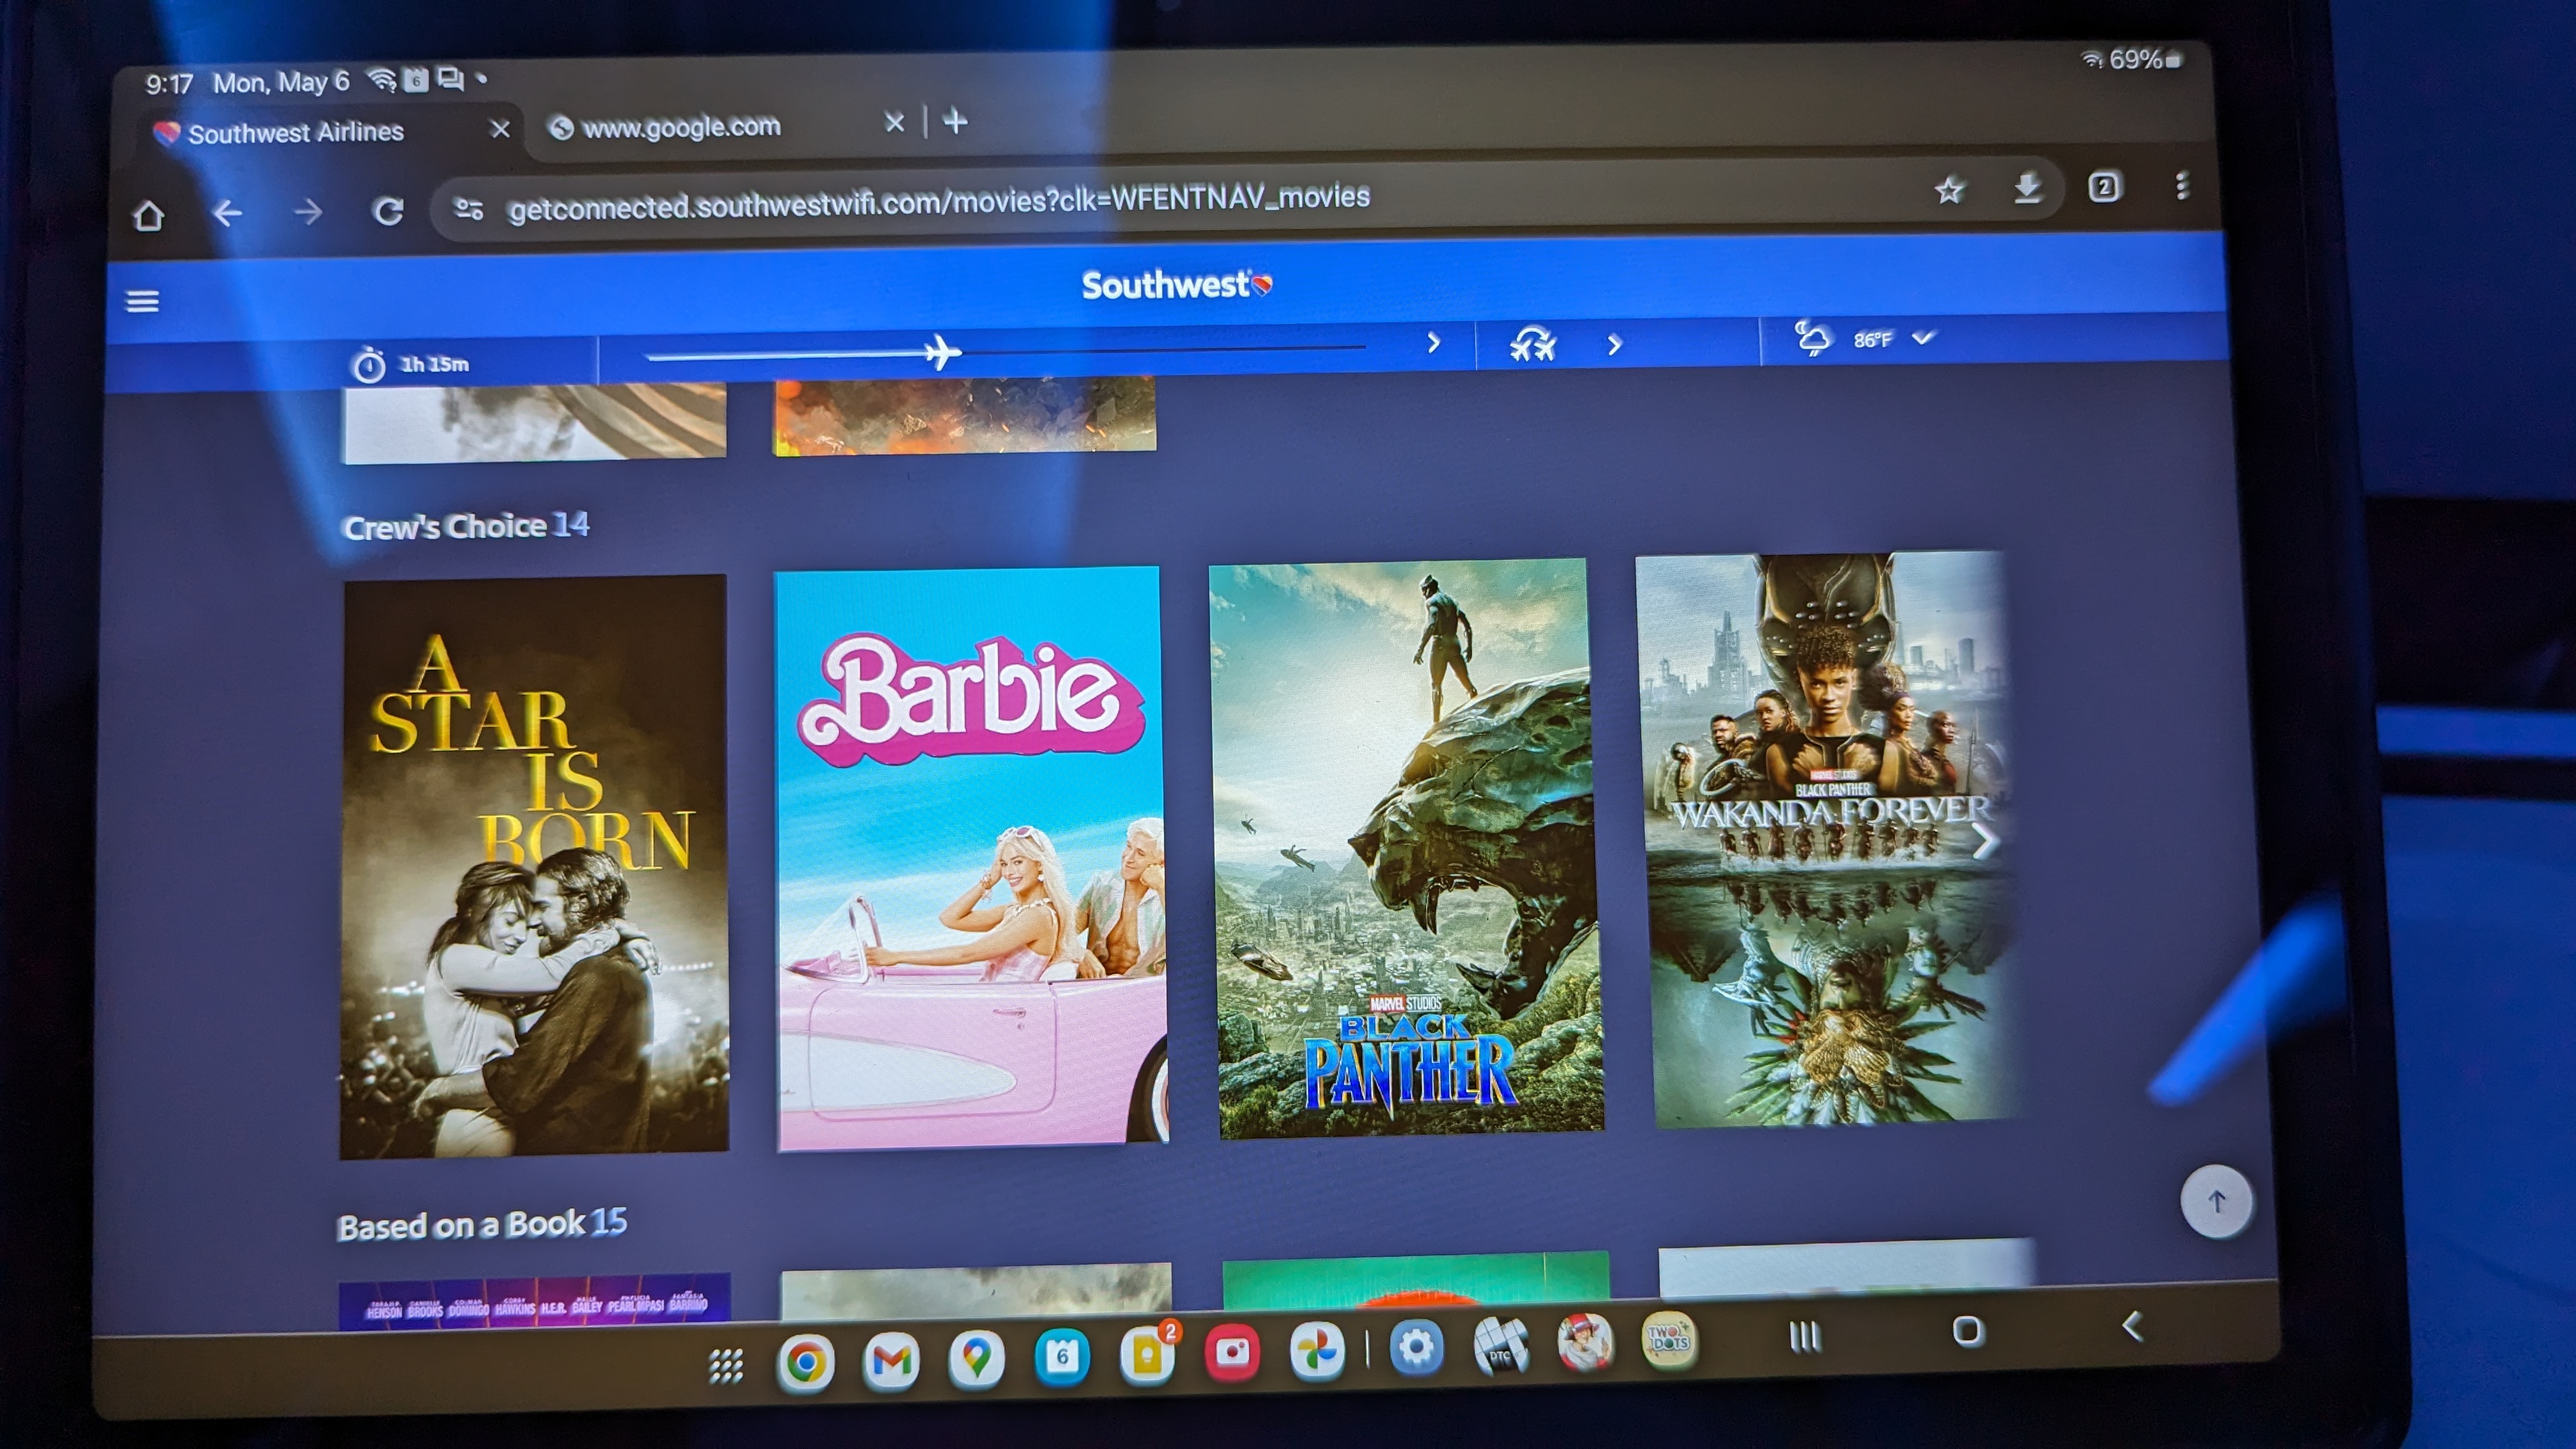Open Chrome downloads icon
This screenshot has width=2576, height=1449.
(2028, 187)
